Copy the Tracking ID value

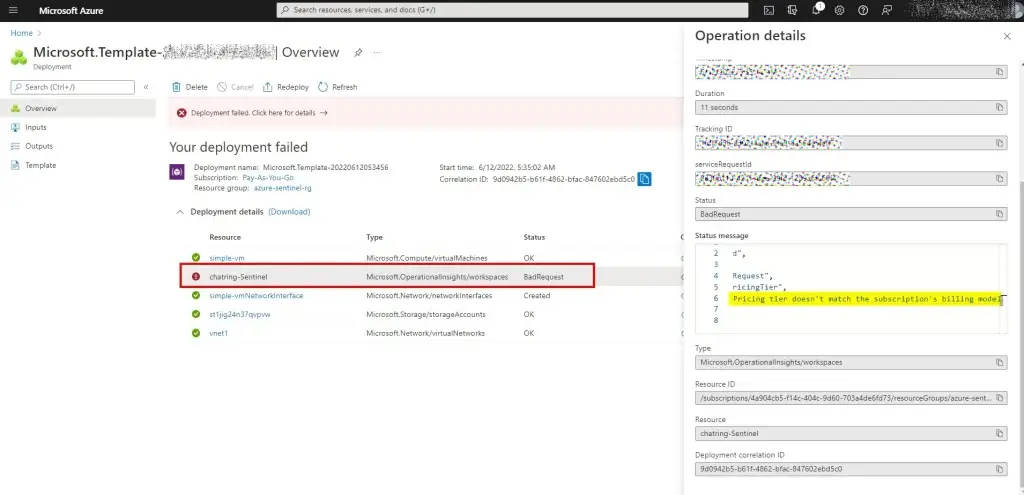click(x=999, y=142)
